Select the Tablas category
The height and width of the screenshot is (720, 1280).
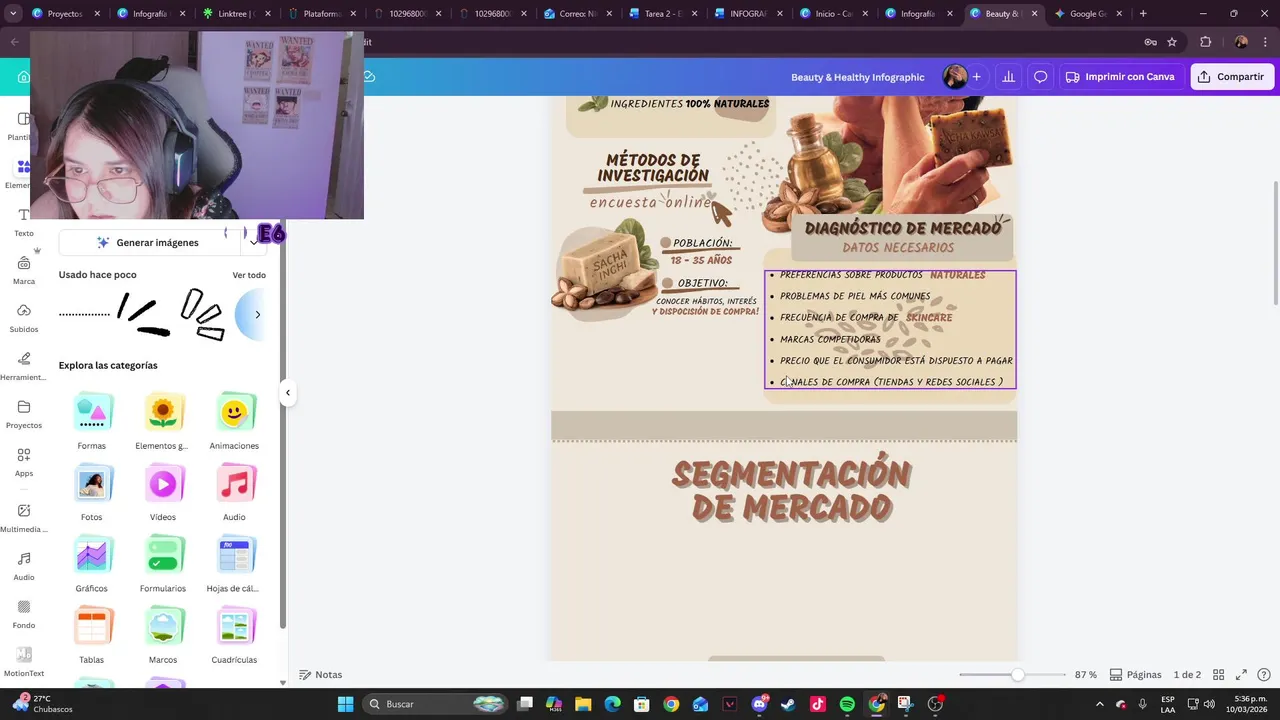(x=91, y=636)
